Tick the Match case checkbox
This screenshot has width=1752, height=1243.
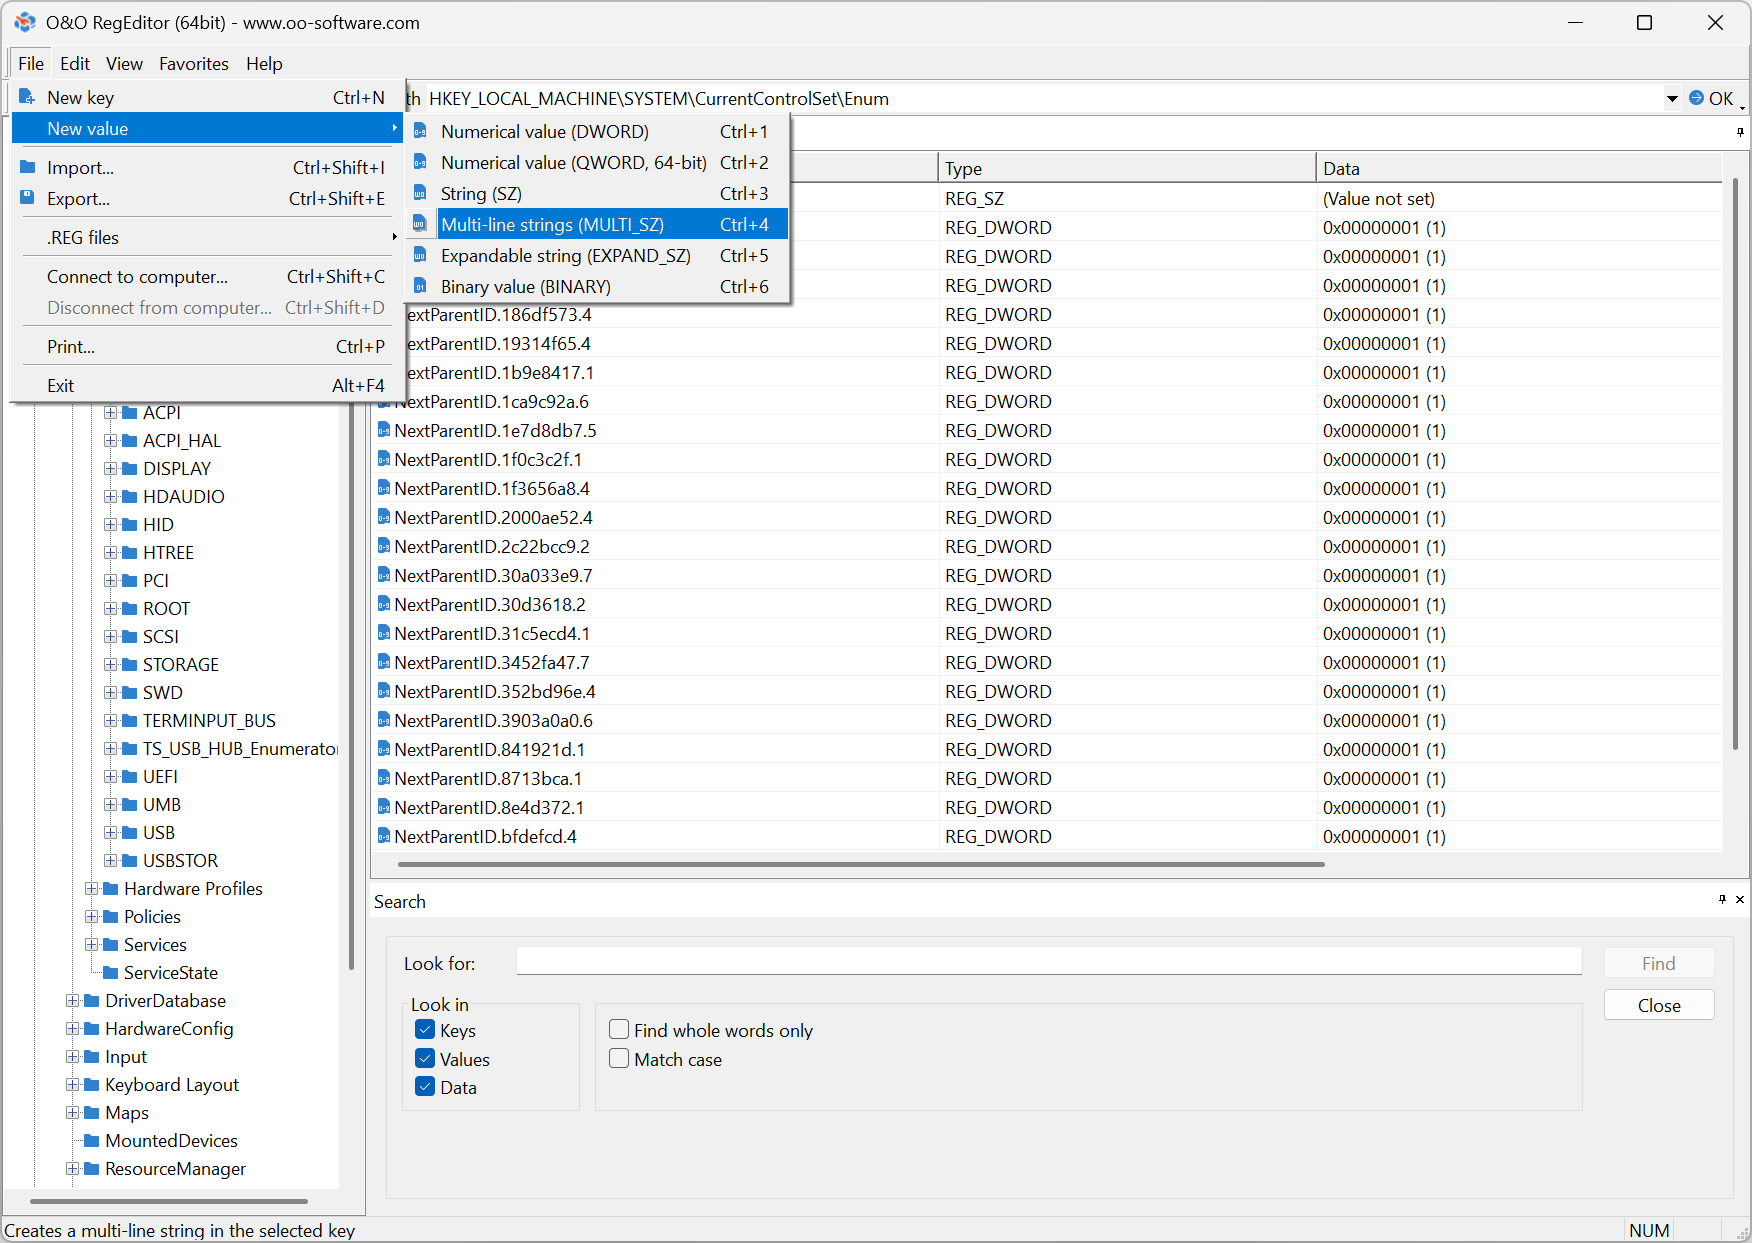tap(619, 1059)
